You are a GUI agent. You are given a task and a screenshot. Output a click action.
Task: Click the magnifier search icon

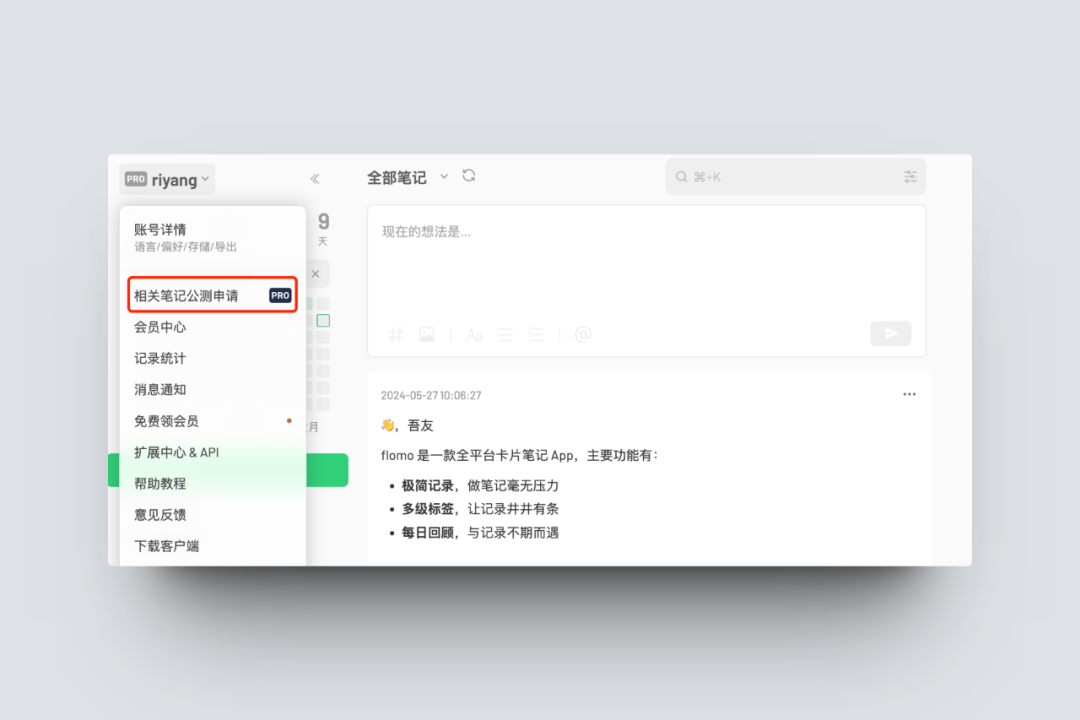[x=681, y=177]
